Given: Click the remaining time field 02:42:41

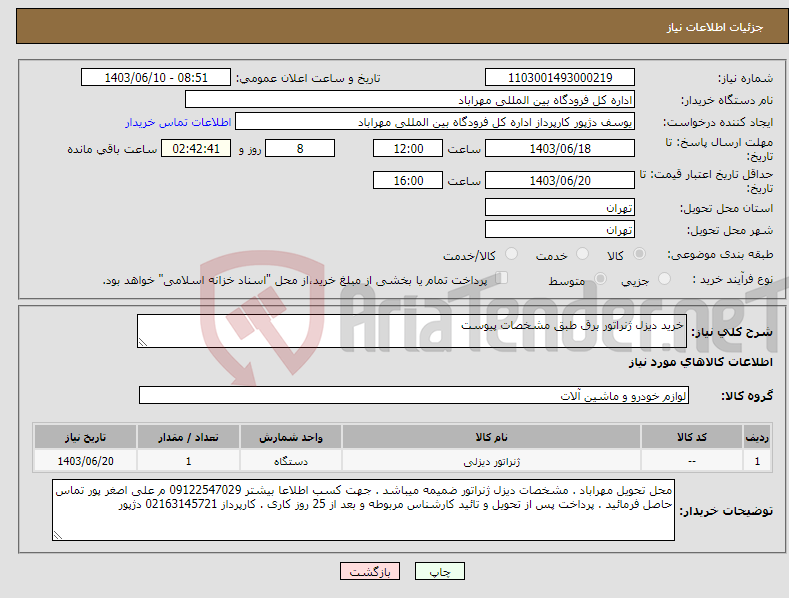Looking at the screenshot, I should point(196,148).
